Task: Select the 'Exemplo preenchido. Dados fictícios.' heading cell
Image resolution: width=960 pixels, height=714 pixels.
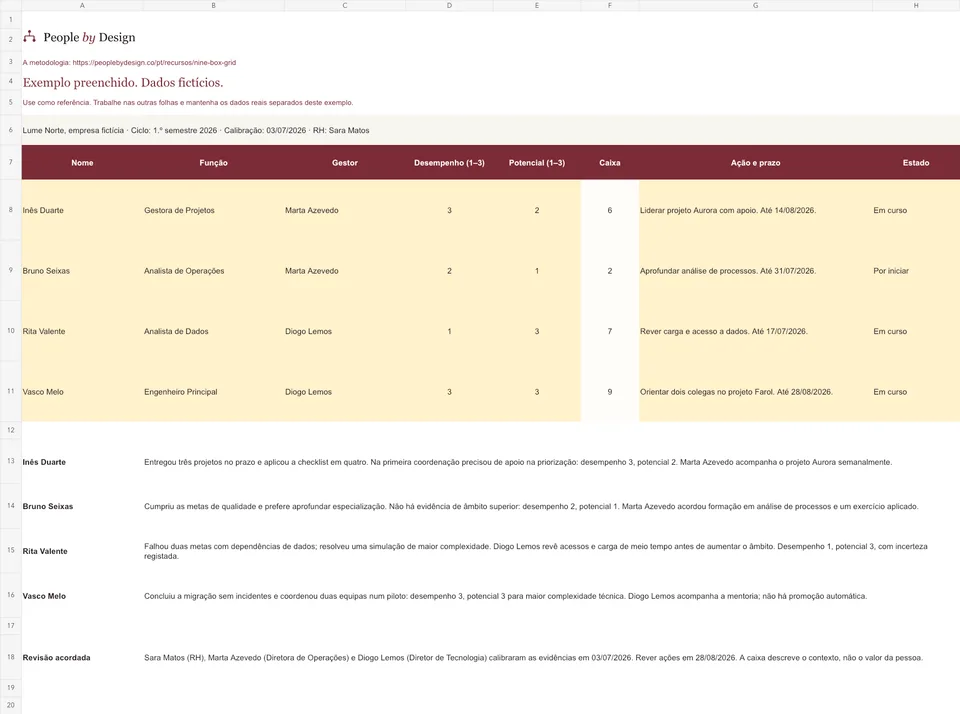Action: pos(122,83)
